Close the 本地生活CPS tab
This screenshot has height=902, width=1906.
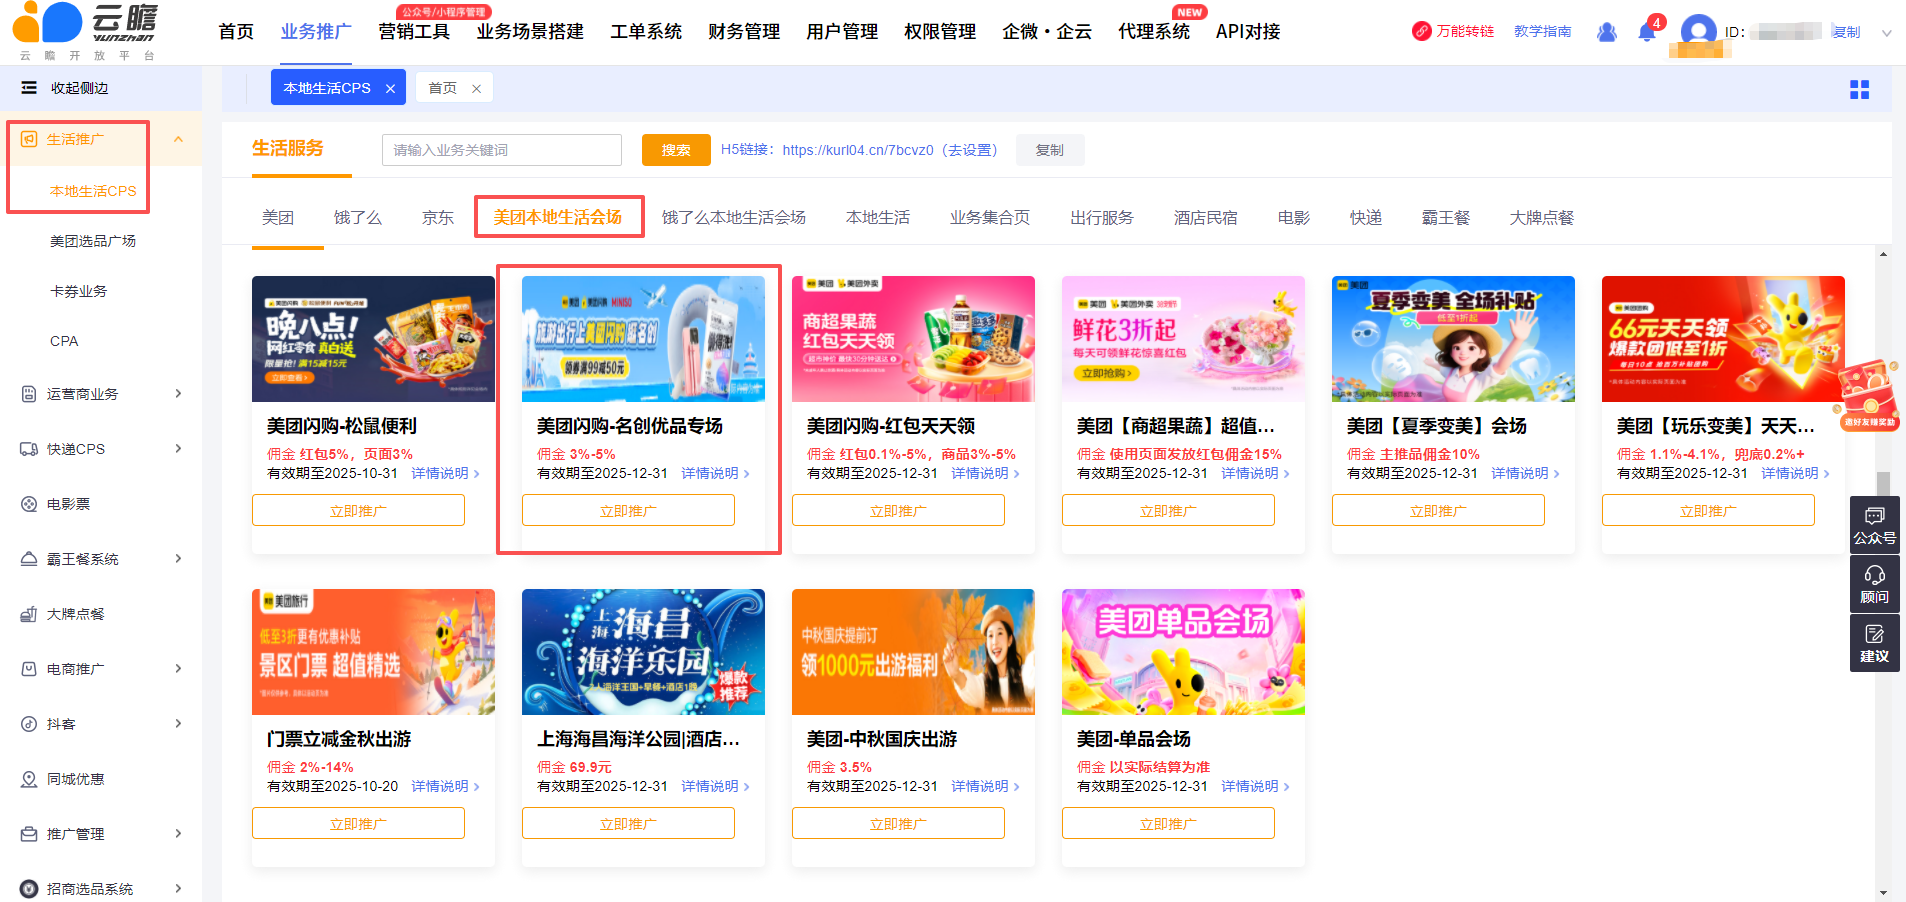[390, 89]
